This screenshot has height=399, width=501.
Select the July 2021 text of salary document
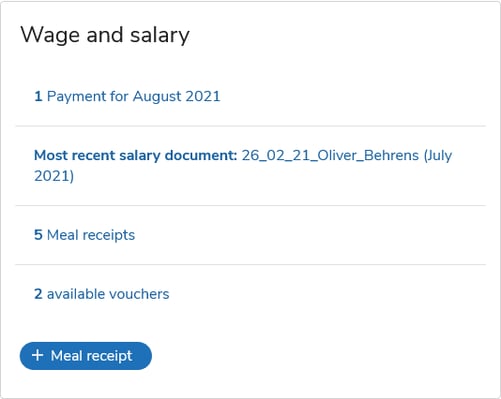[243, 166]
